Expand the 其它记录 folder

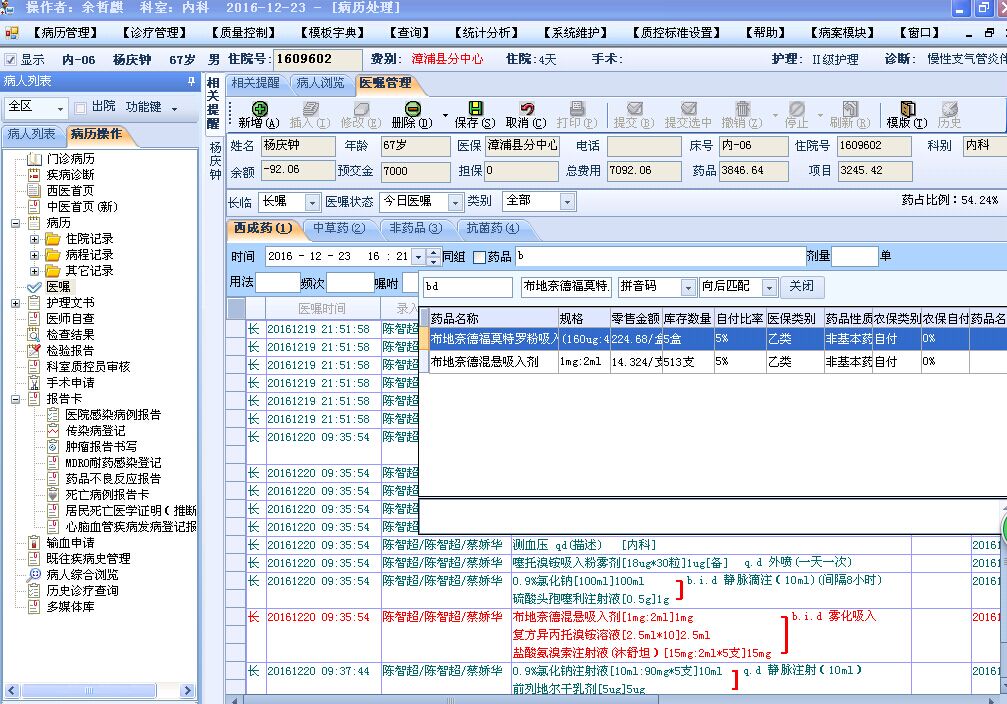tap(35, 271)
